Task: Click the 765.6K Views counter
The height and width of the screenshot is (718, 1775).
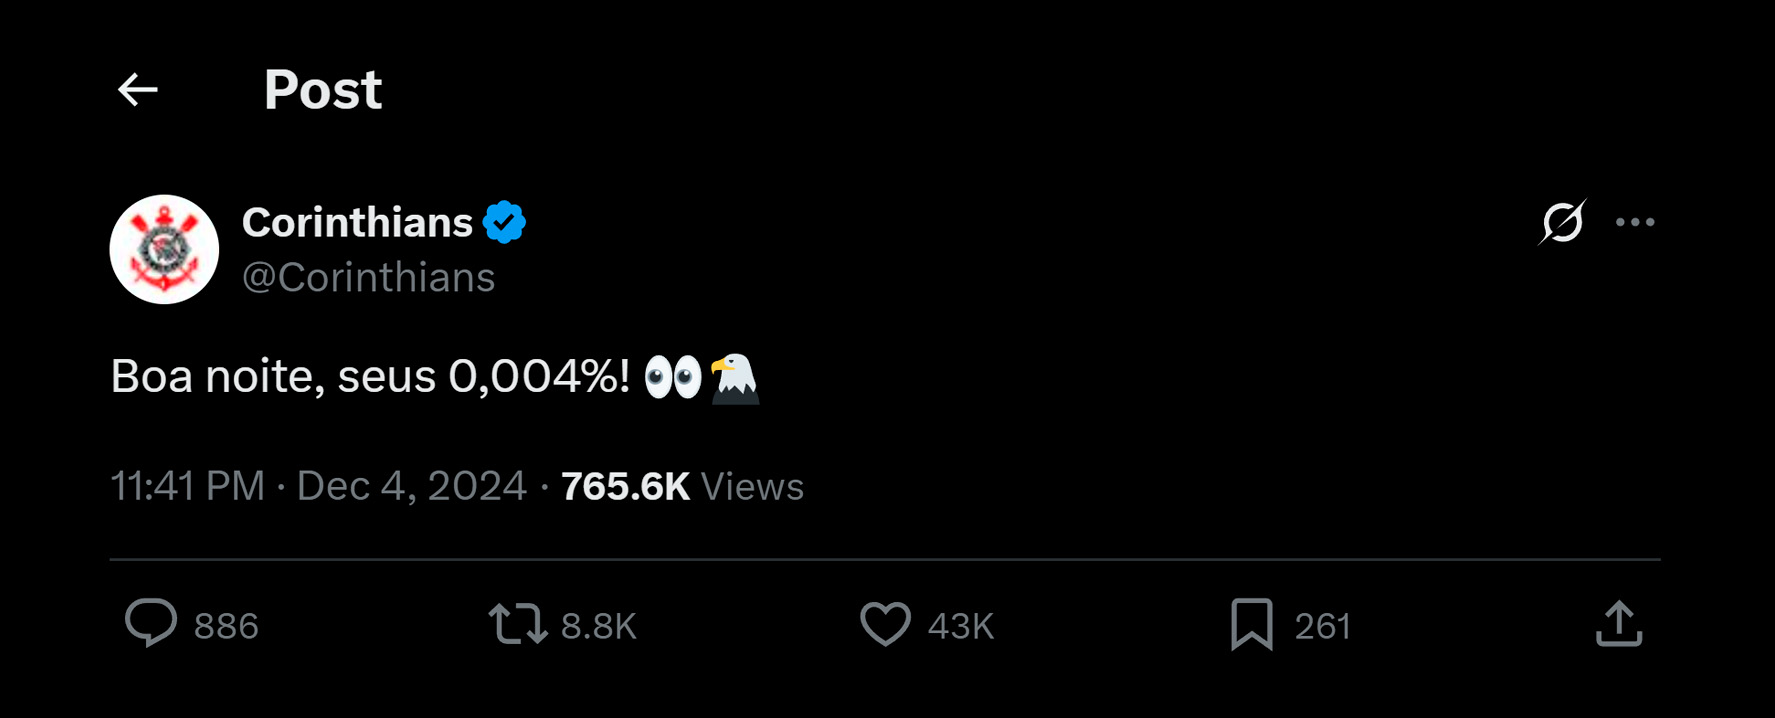Action: point(682,486)
